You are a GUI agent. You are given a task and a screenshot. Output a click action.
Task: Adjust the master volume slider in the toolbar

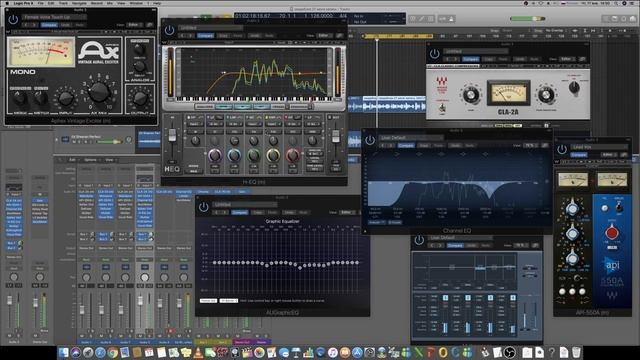(527, 19)
